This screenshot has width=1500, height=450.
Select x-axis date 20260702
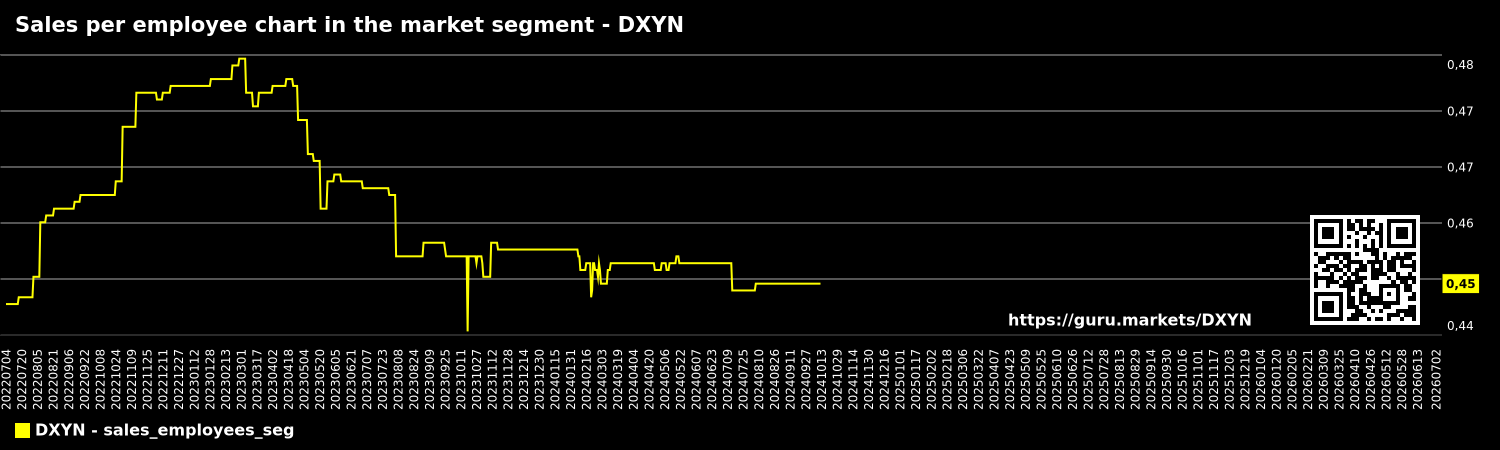pyautogui.click(x=1438, y=378)
